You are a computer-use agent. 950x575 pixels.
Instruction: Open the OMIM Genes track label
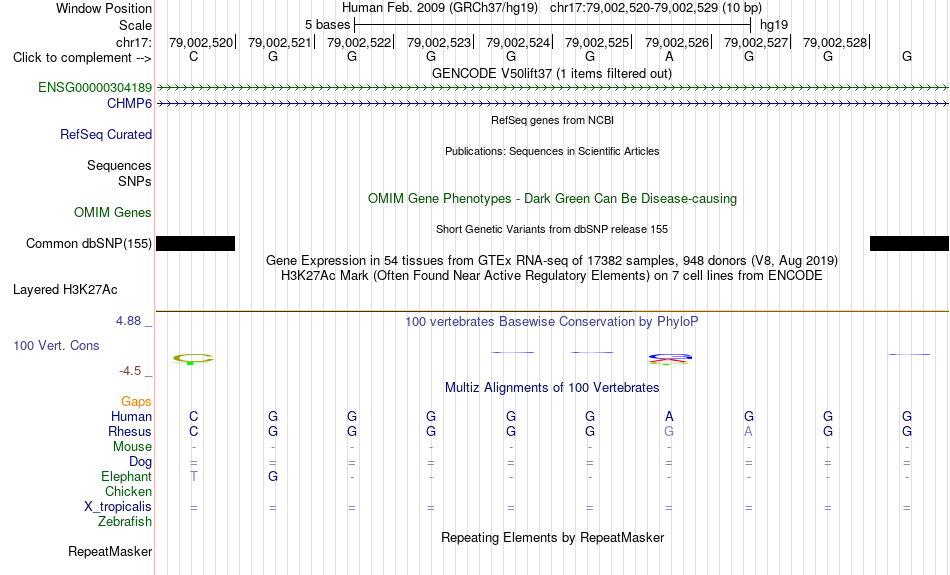point(112,213)
